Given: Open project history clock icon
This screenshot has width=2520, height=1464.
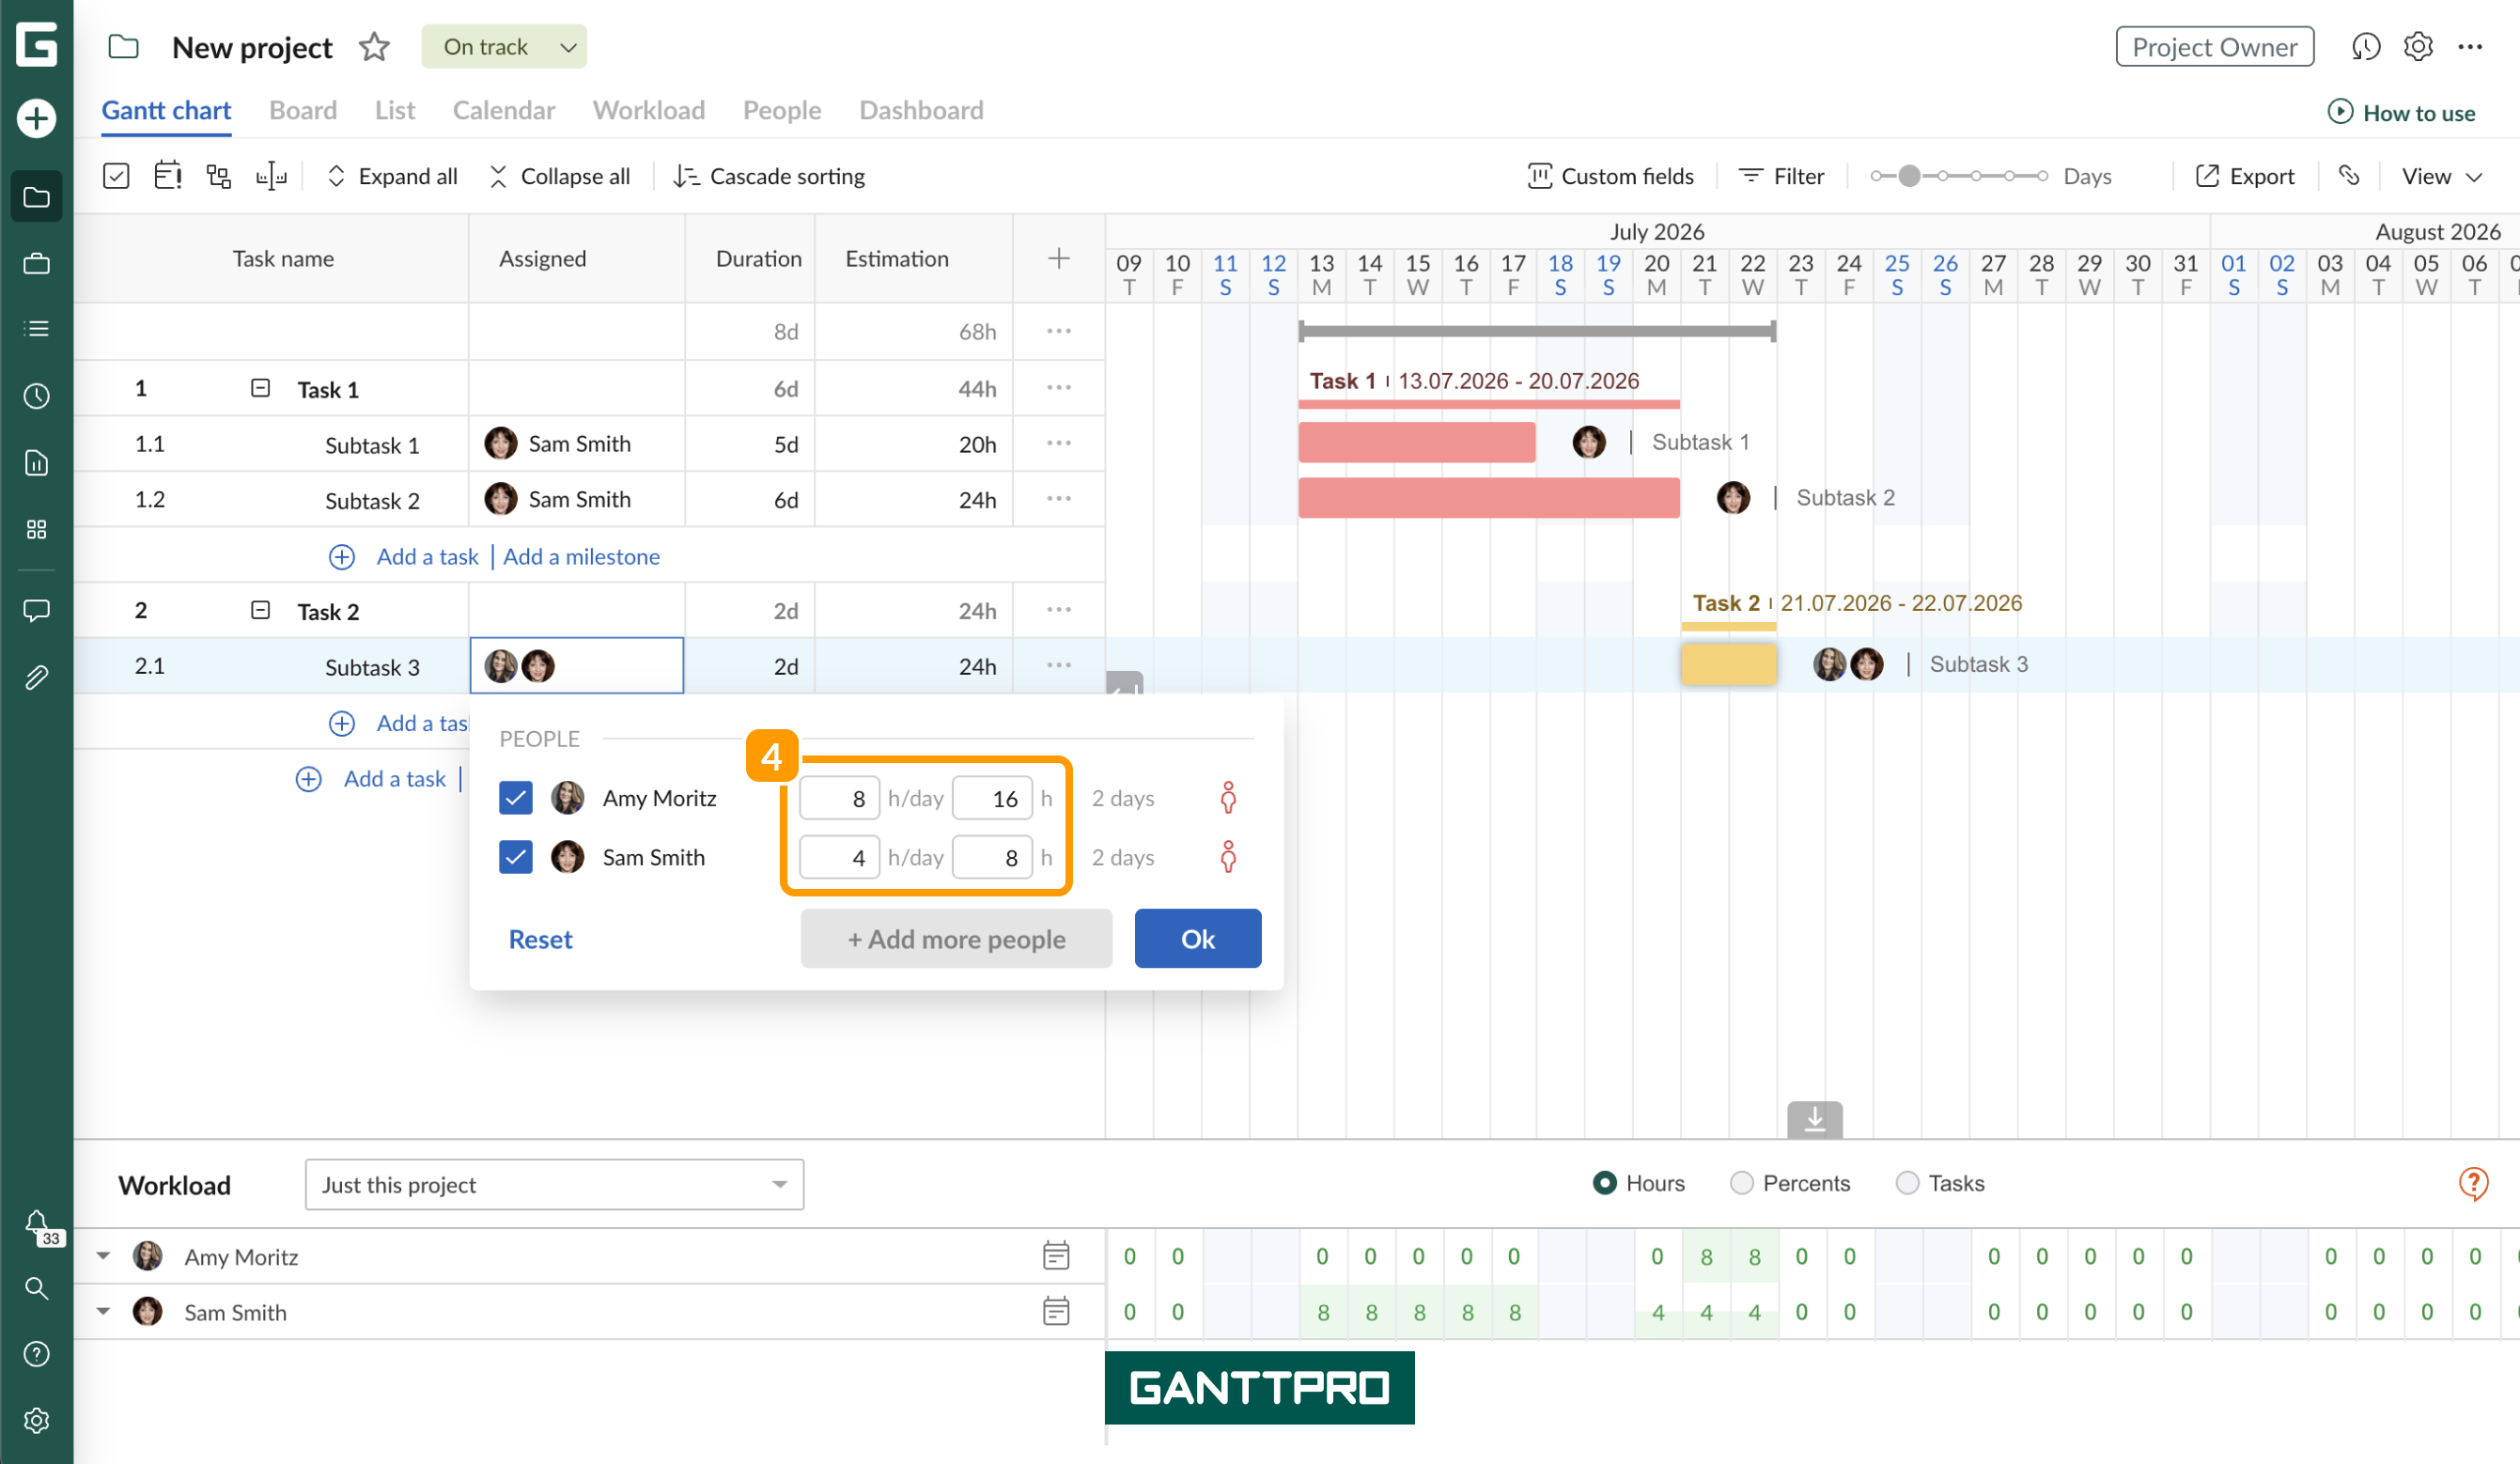Looking at the screenshot, I should [x=2365, y=47].
